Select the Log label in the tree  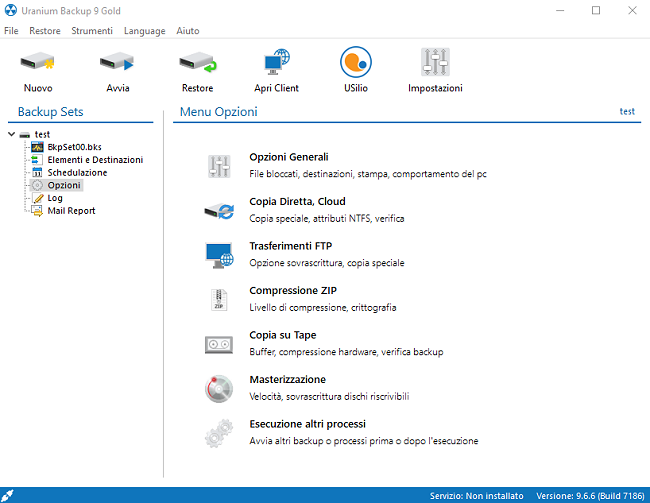tap(55, 198)
